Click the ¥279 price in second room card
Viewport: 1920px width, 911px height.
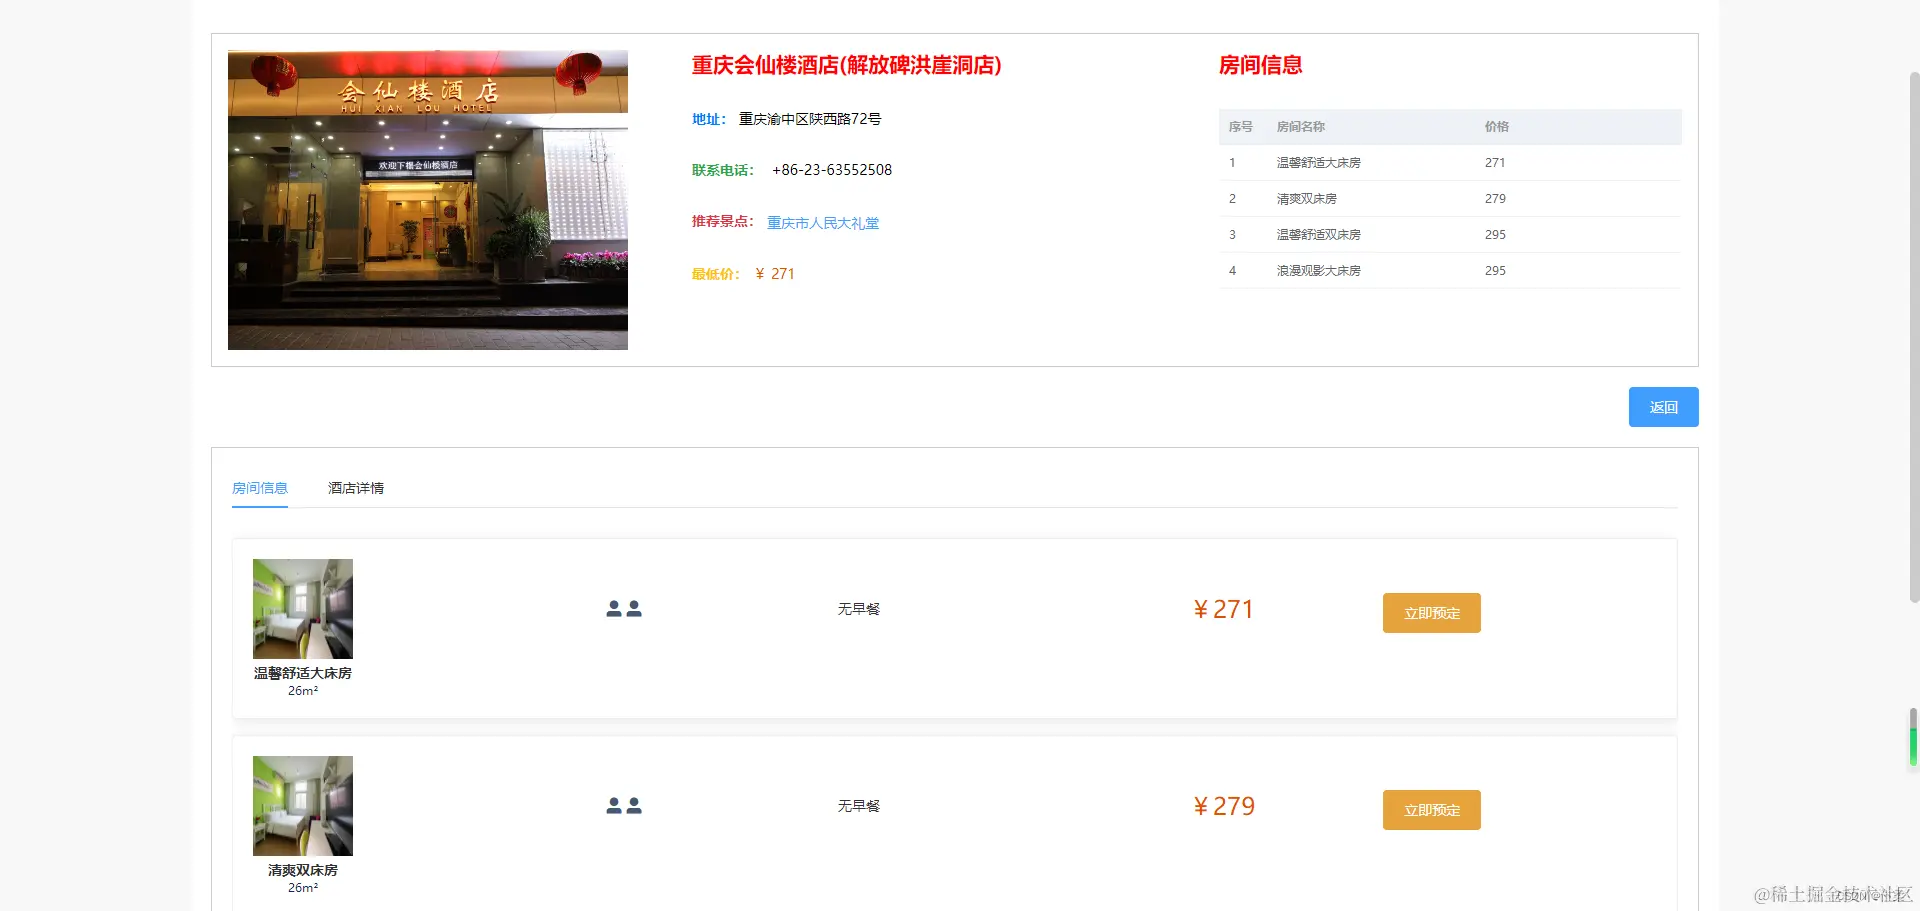click(1224, 806)
